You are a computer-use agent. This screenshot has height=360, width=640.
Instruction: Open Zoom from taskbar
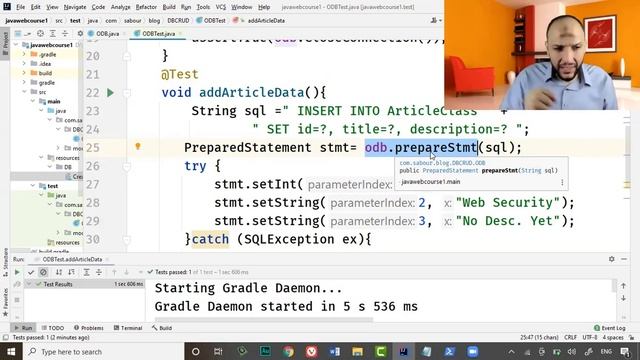point(473,351)
